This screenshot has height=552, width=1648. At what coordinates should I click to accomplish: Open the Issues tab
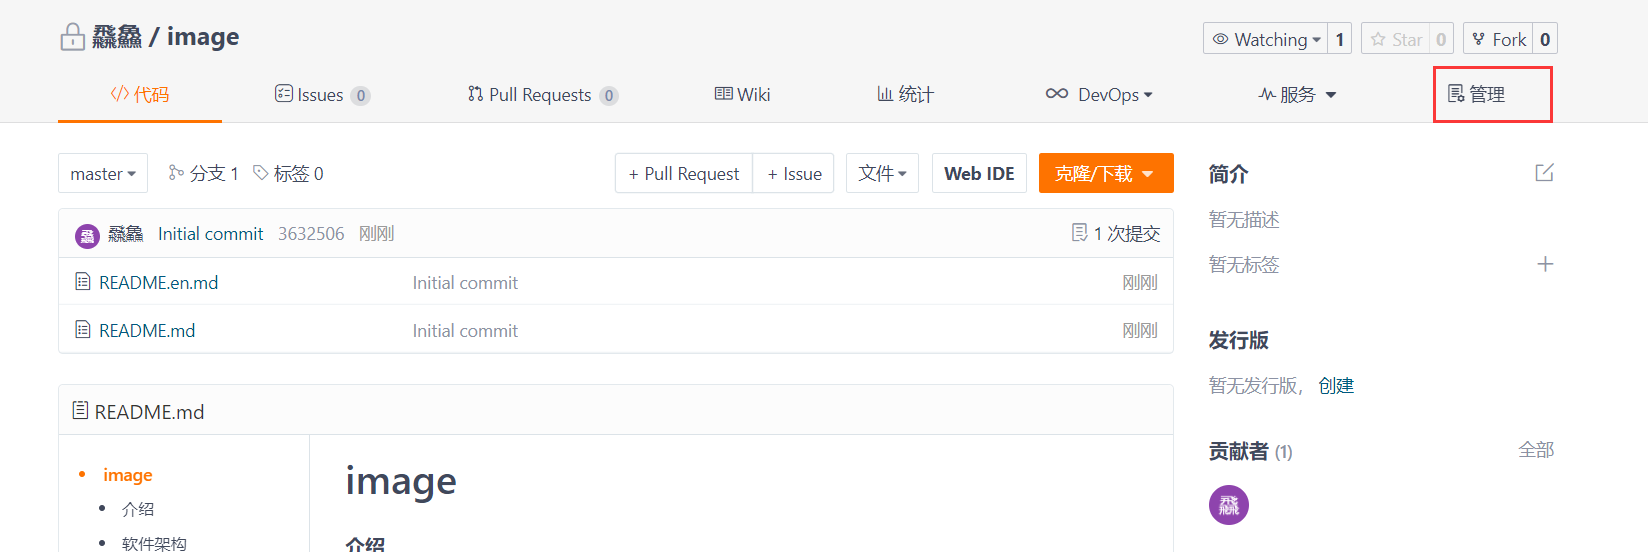click(322, 94)
